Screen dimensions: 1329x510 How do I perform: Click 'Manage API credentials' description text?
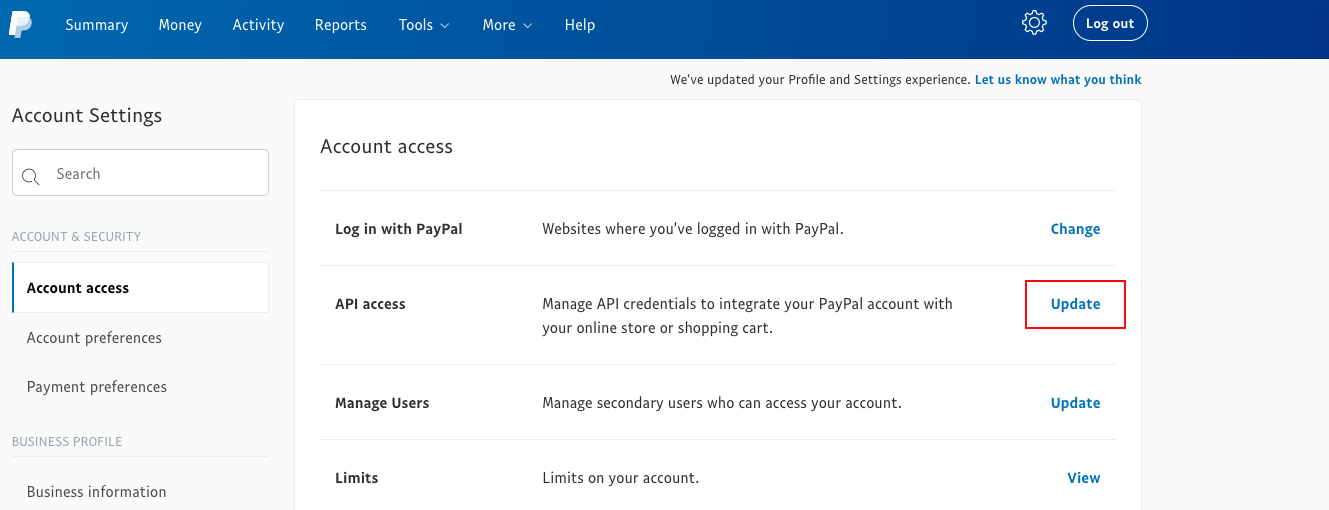[747, 316]
